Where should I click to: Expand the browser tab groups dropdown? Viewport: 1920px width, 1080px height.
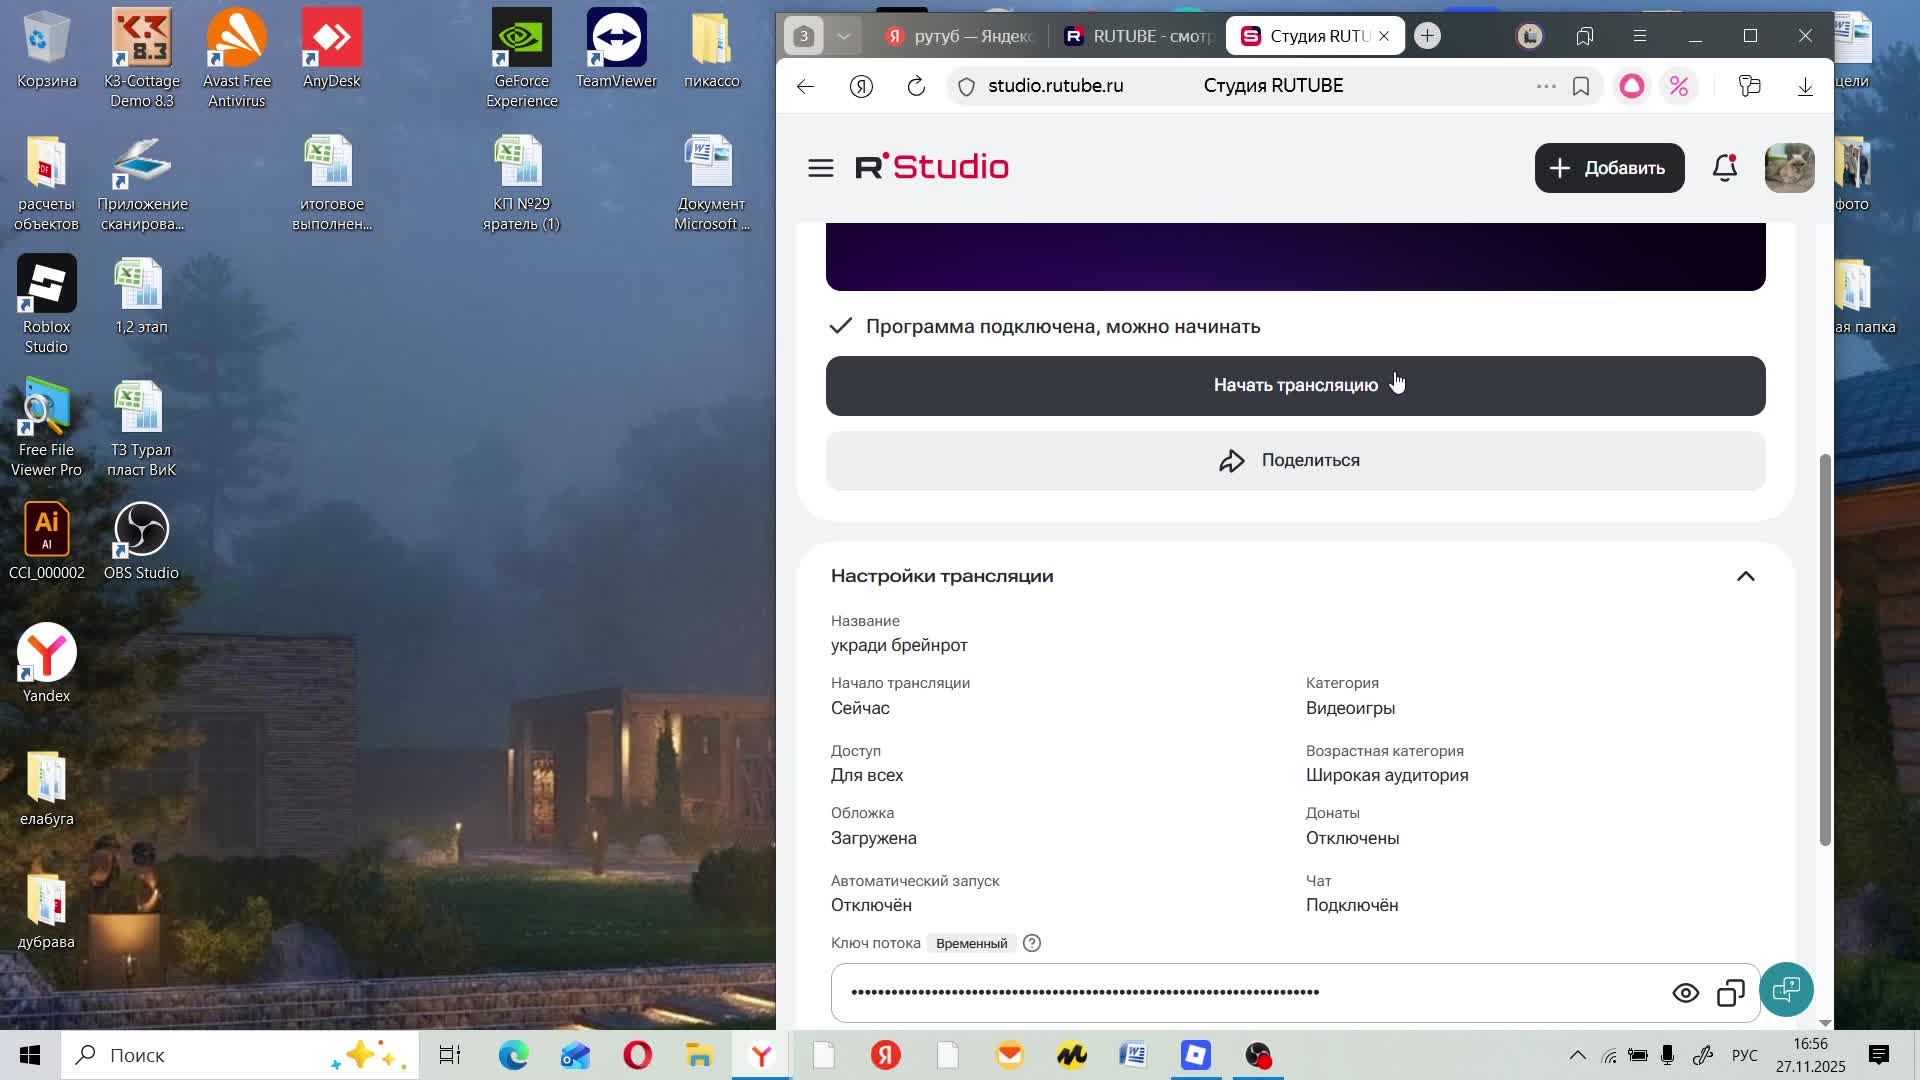tap(844, 37)
